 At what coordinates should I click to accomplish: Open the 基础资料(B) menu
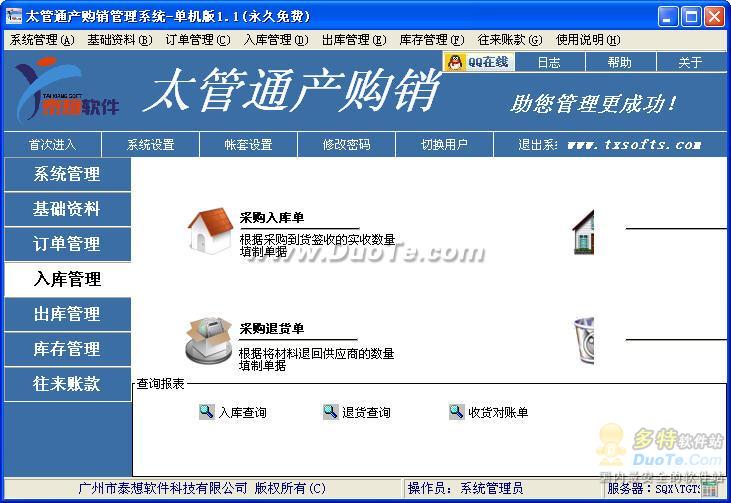pyautogui.click(x=120, y=40)
